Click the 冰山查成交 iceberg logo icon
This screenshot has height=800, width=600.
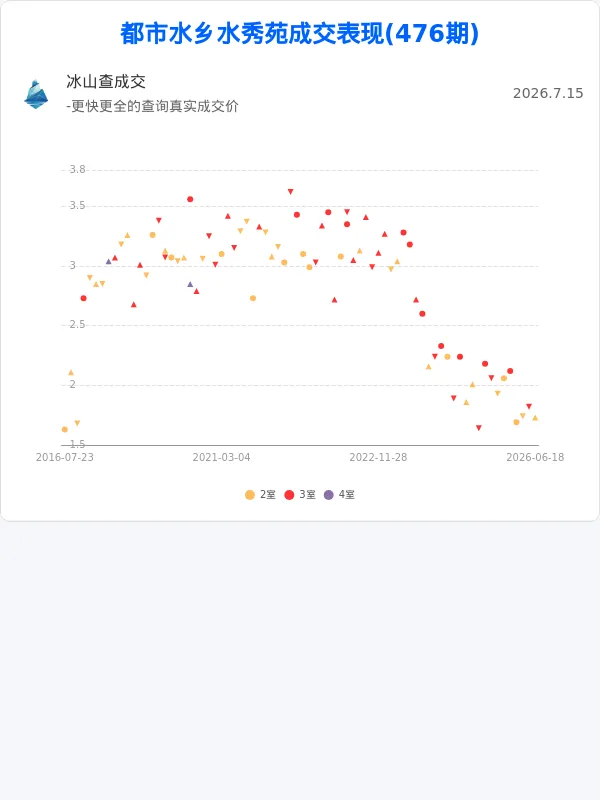click(x=36, y=94)
